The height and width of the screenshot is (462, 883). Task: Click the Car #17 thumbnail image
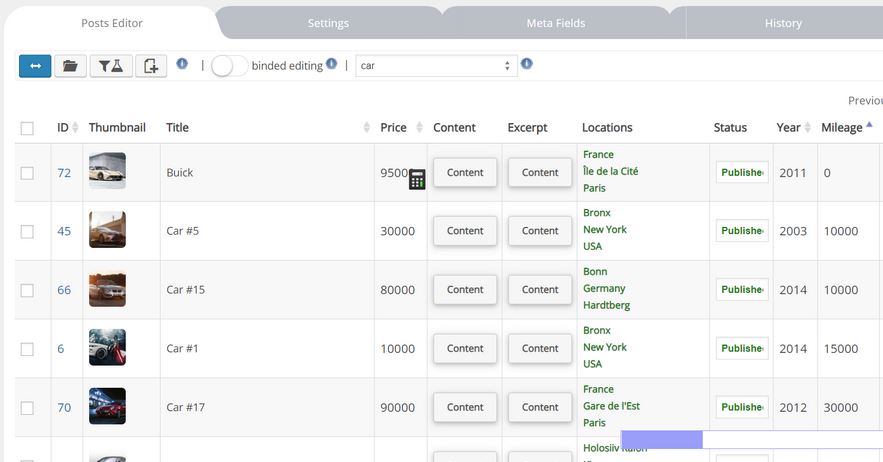[x=108, y=406]
